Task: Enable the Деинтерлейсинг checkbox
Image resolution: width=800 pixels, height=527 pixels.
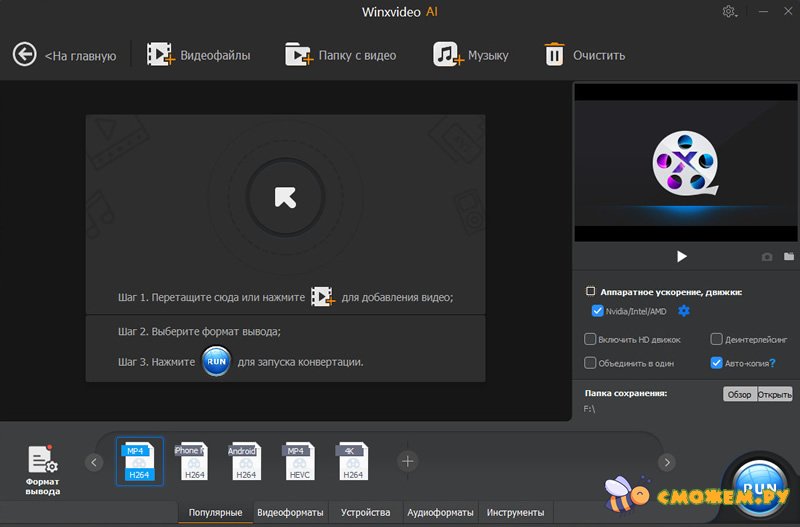Action: 716,339
